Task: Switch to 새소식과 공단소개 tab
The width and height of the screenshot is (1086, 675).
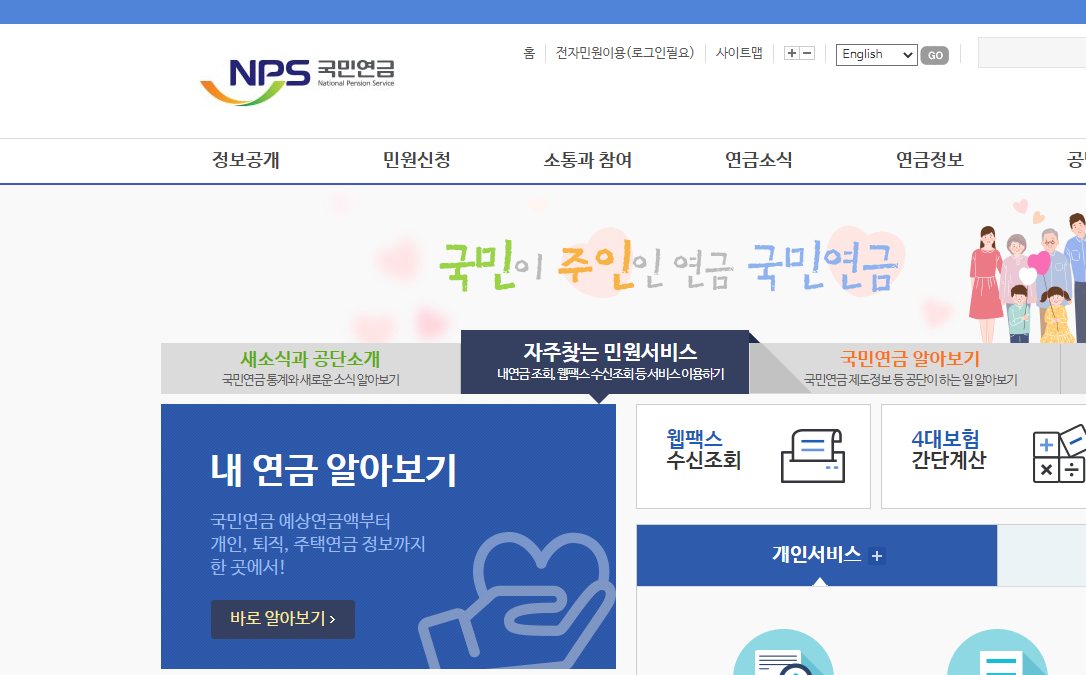Action: 311,368
